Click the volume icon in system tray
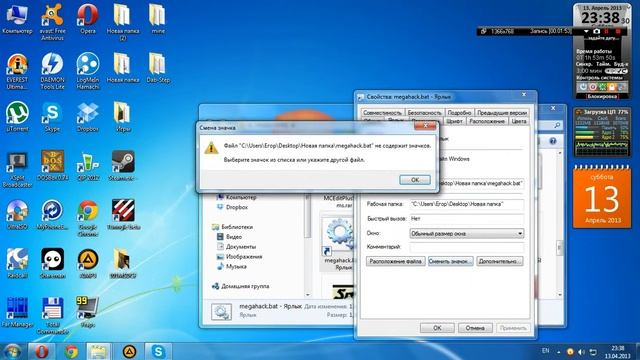640x360 pixels. pyautogui.click(x=581, y=352)
